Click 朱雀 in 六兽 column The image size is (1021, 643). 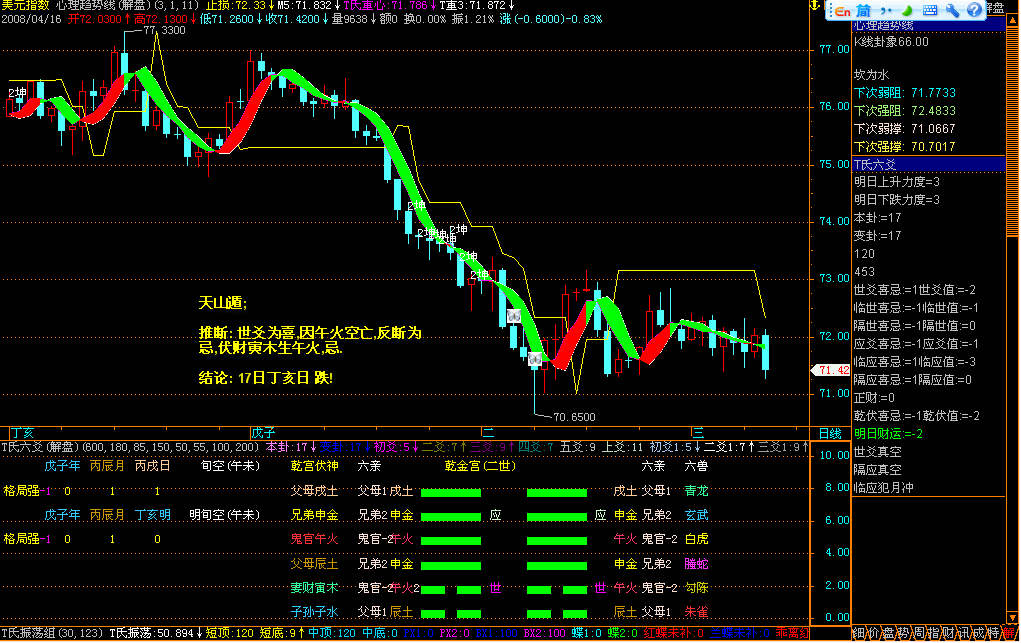pos(696,612)
